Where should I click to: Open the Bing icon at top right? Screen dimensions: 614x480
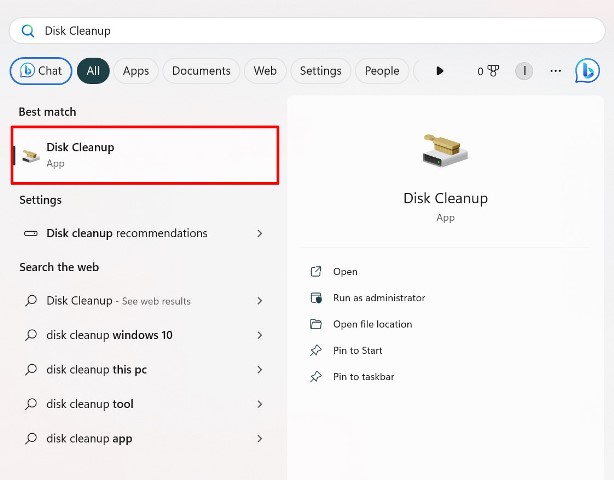tap(587, 71)
